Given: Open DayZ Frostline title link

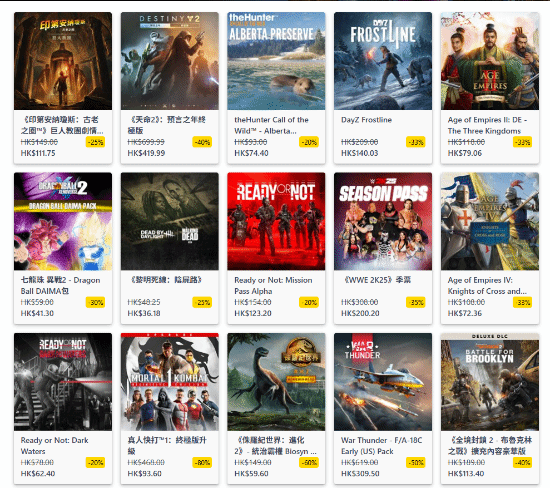Looking at the screenshot, I should (366, 120).
